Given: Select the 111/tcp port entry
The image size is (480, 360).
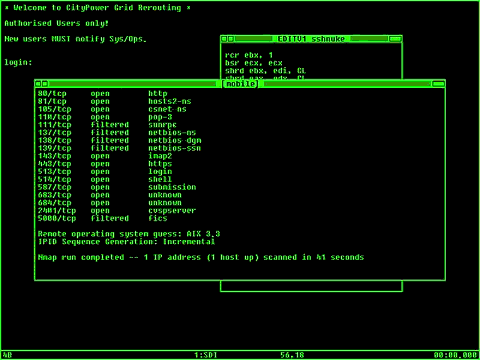Looking at the screenshot, I should point(54,125).
